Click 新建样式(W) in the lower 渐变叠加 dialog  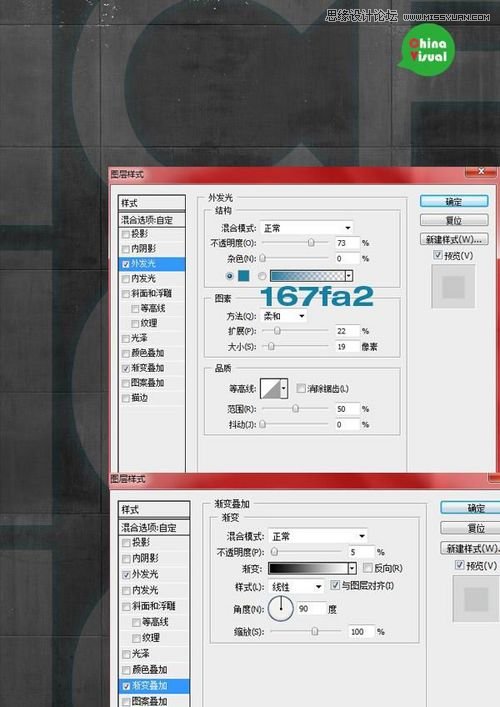click(470, 548)
